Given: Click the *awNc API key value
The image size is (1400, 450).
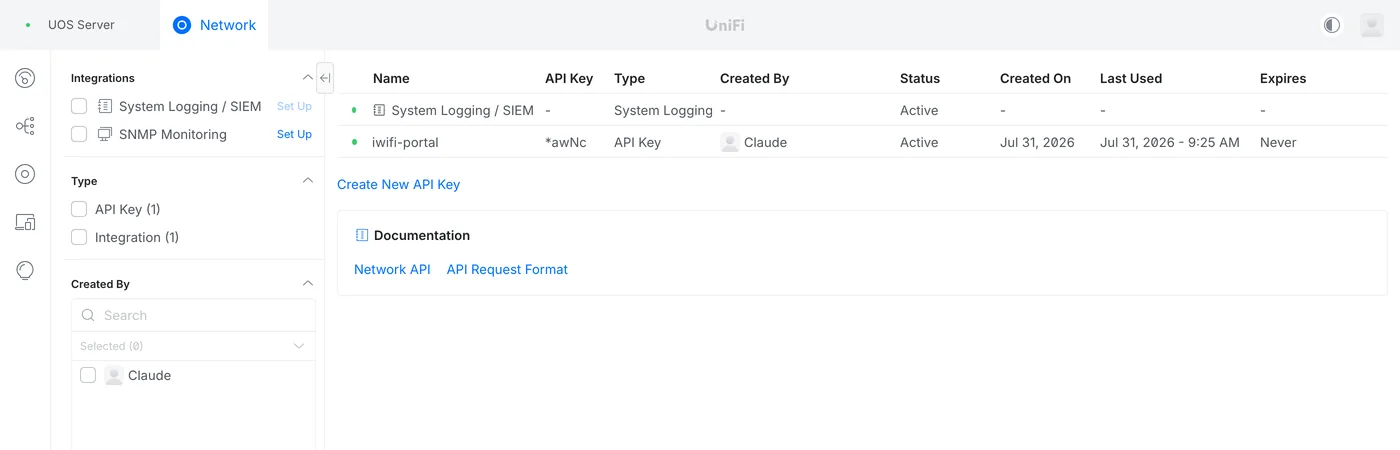Looking at the screenshot, I should [566, 142].
